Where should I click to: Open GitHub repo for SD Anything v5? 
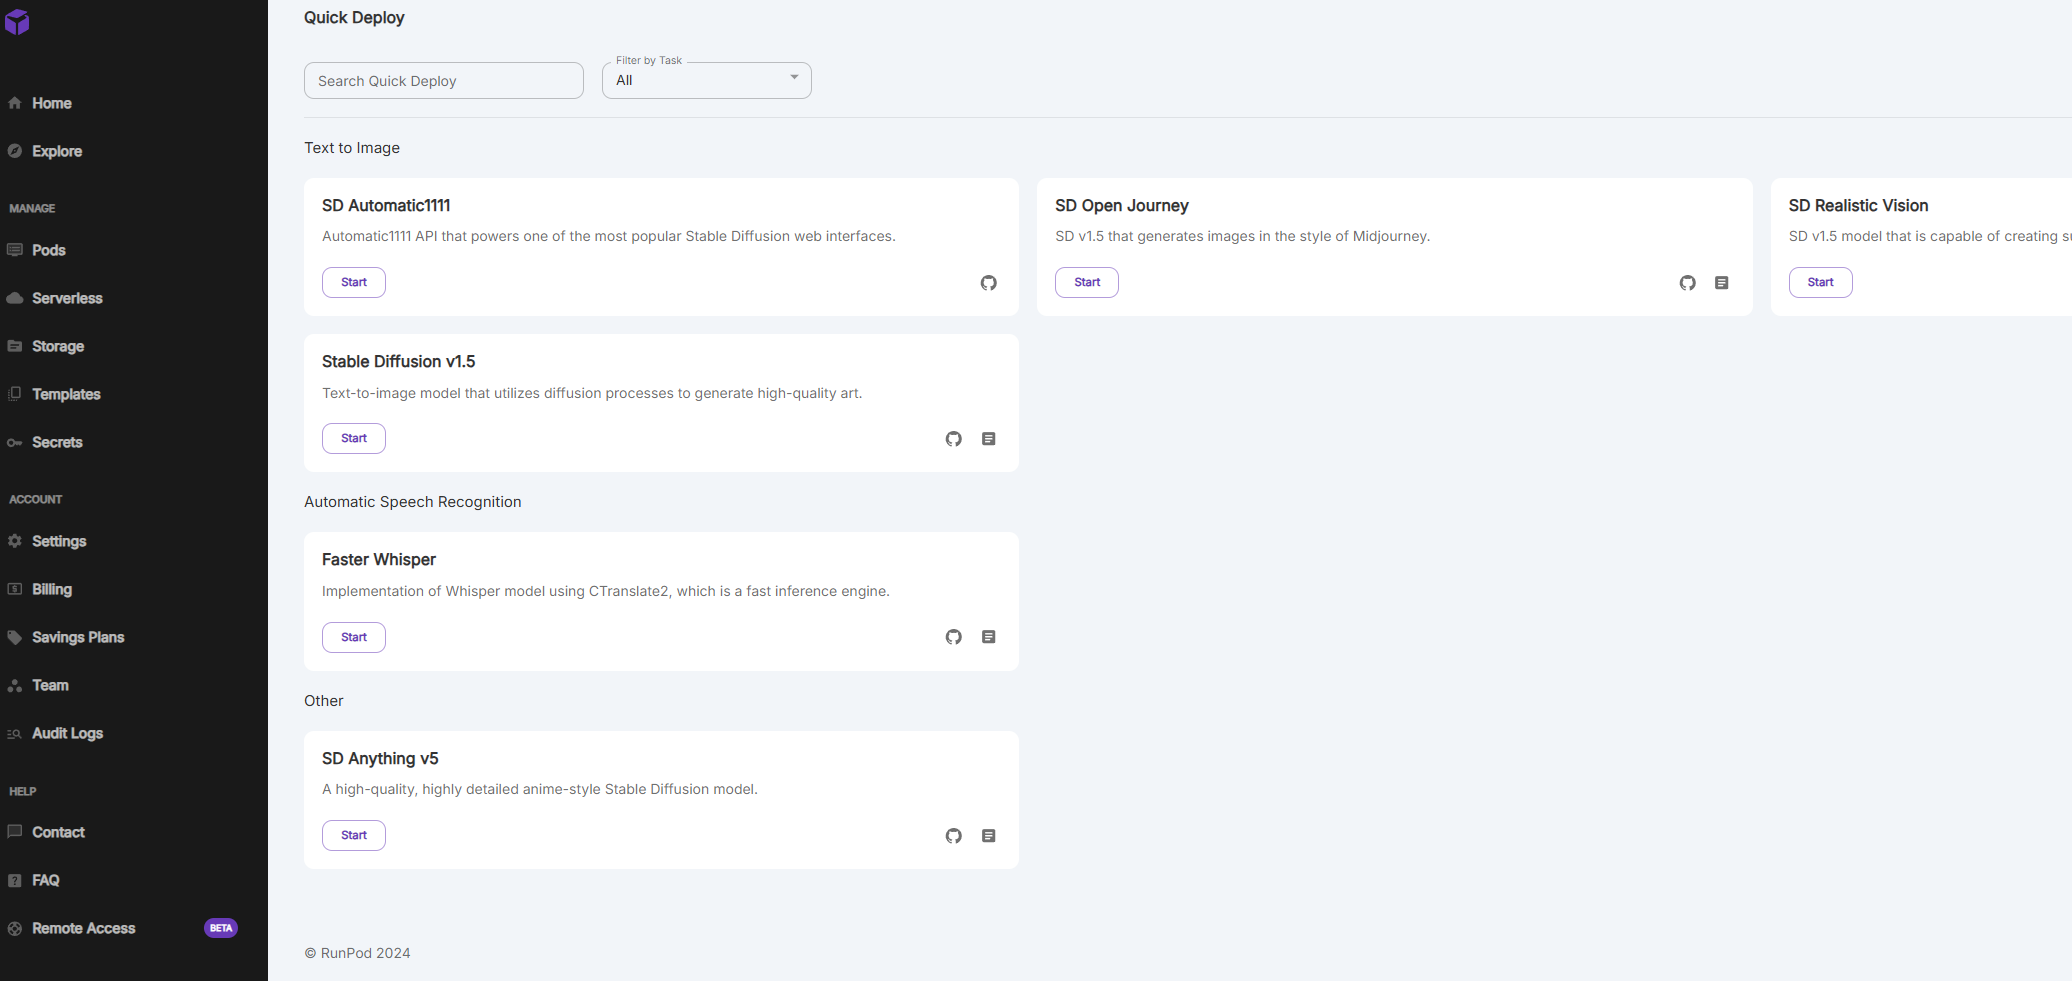(953, 836)
